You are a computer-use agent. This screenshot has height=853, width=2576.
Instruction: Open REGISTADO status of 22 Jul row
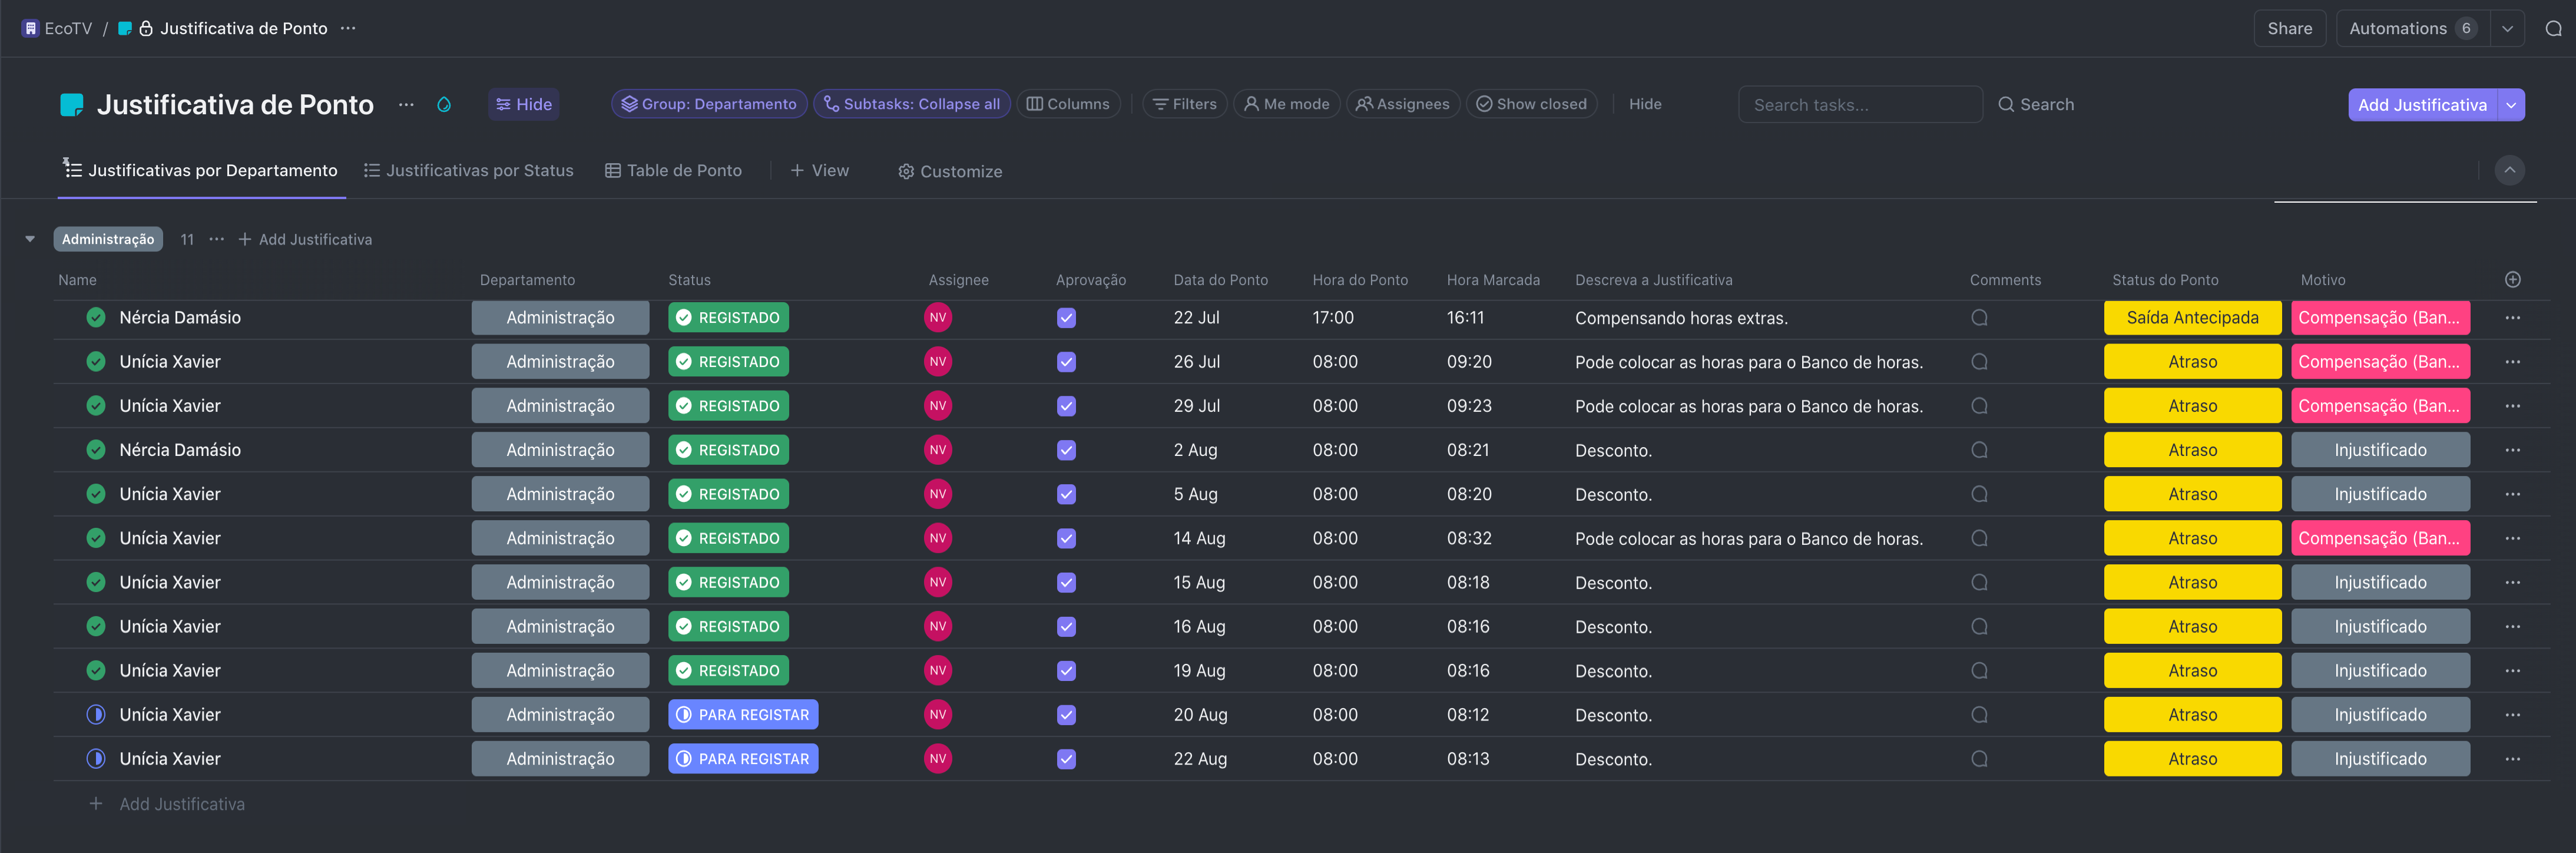(728, 318)
